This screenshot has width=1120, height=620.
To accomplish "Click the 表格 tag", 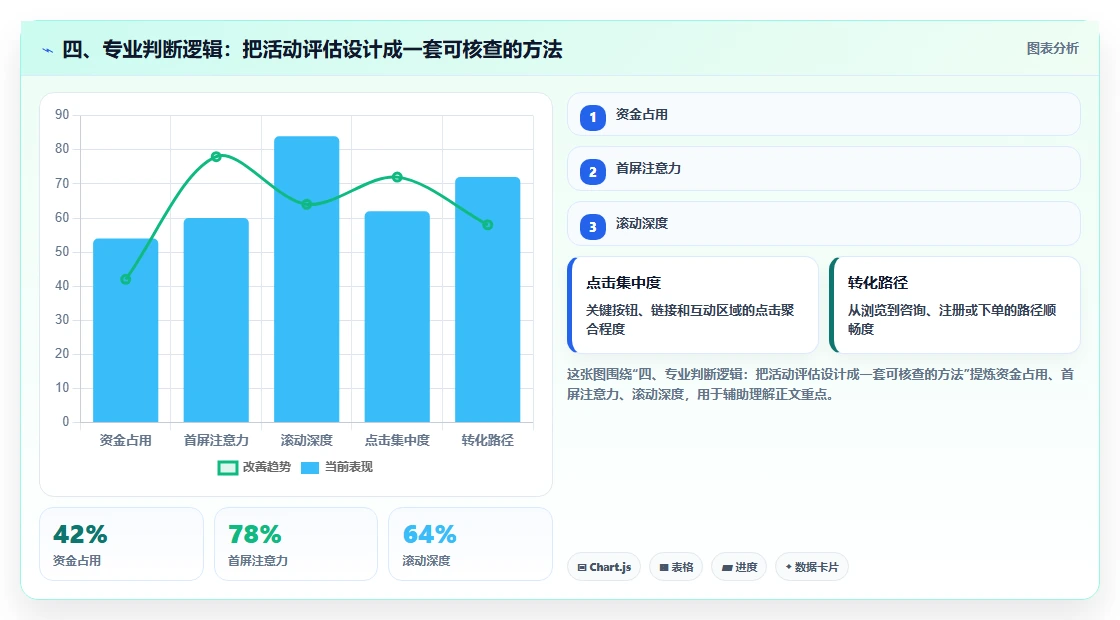I will pos(676,567).
